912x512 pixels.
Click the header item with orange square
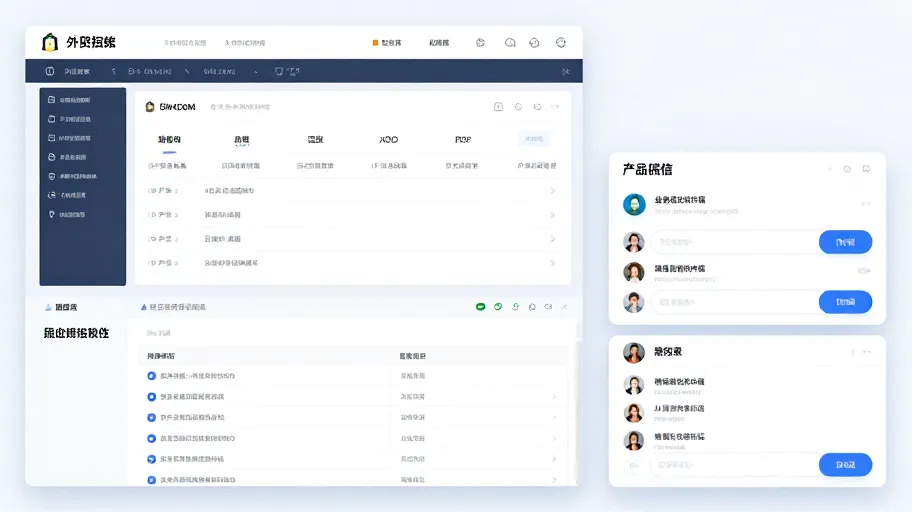tap(387, 42)
